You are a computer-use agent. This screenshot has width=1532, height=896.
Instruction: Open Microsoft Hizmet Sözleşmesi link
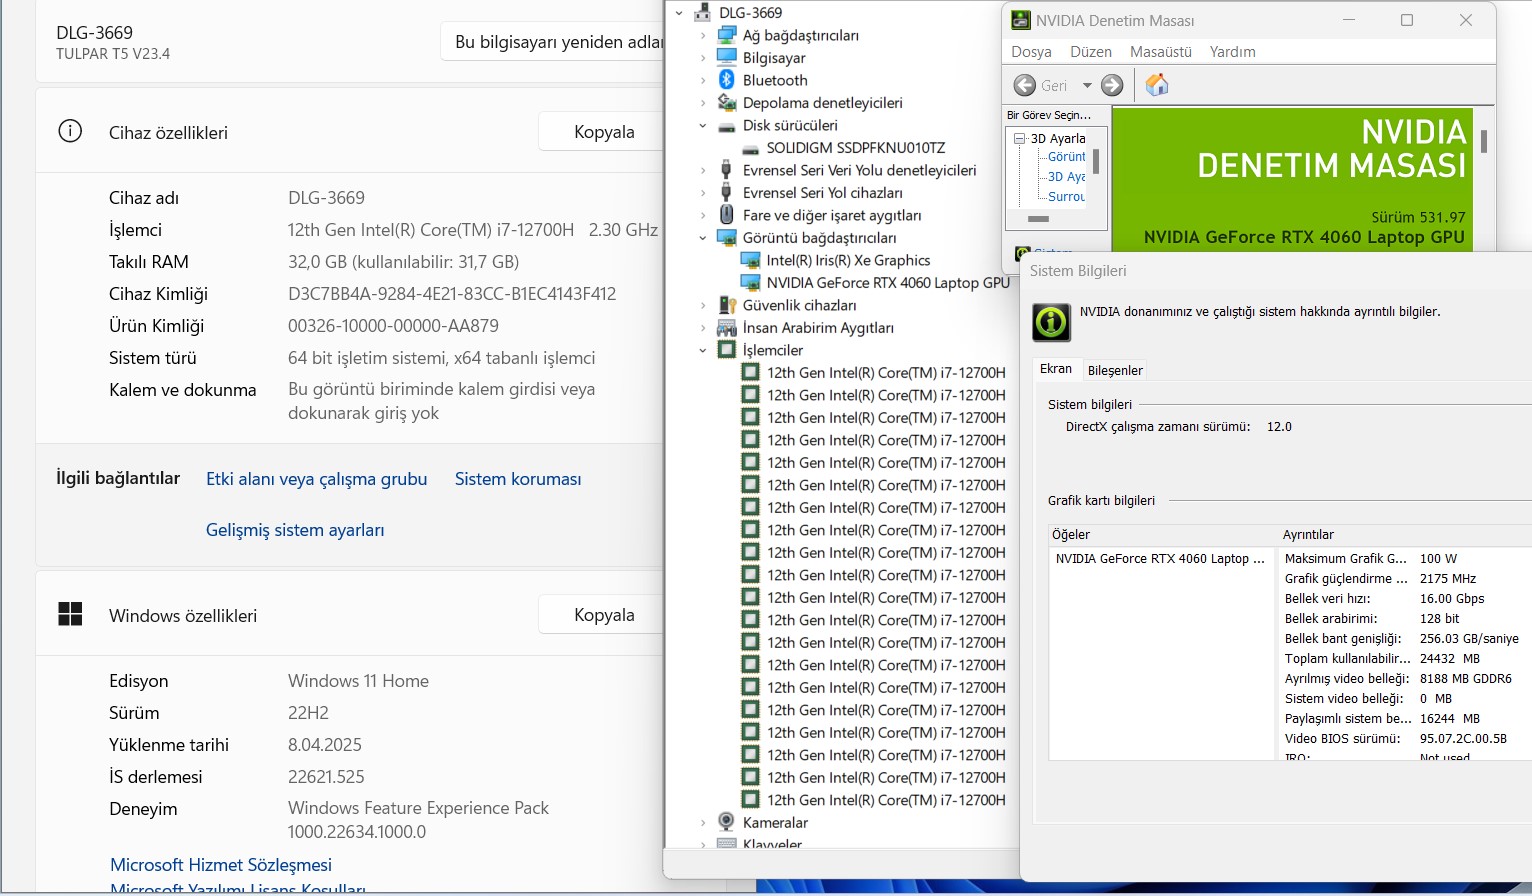[221, 865]
